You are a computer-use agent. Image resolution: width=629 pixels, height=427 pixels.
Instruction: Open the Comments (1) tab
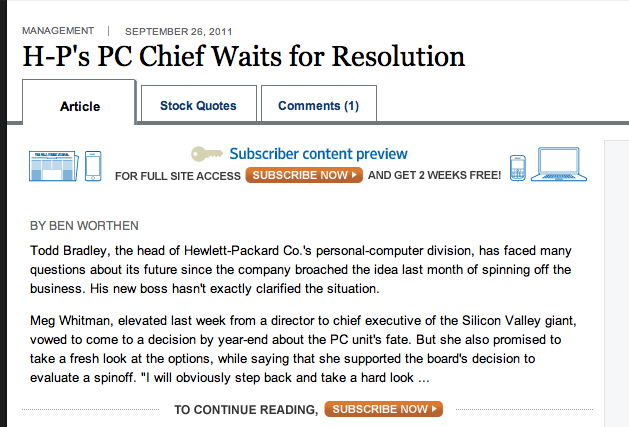click(x=319, y=104)
